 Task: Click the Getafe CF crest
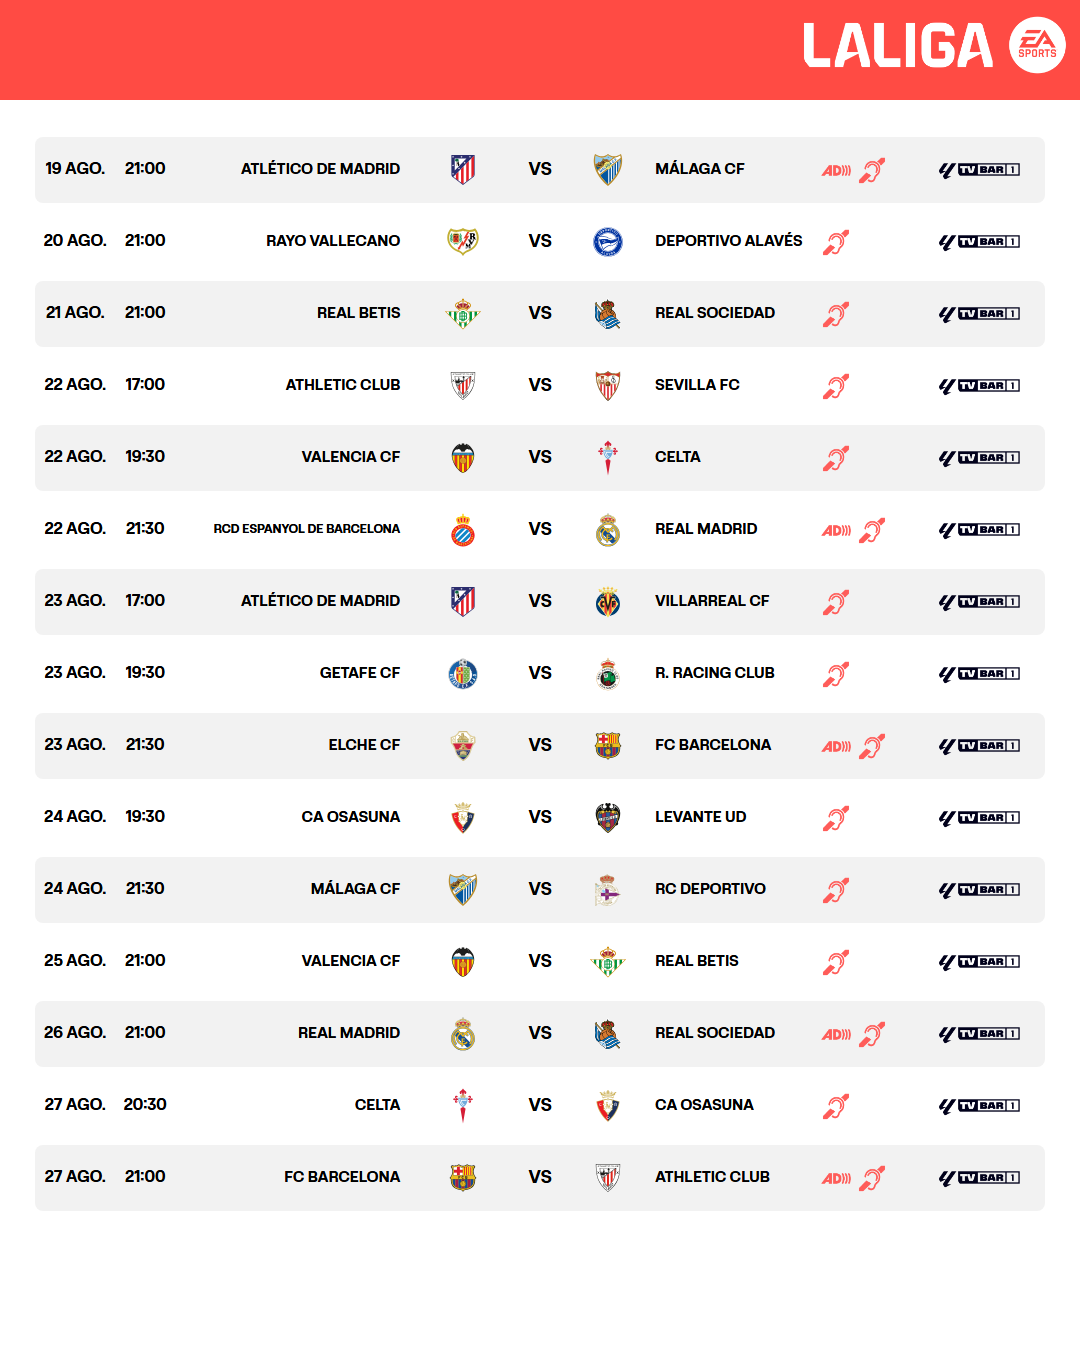[x=462, y=673]
